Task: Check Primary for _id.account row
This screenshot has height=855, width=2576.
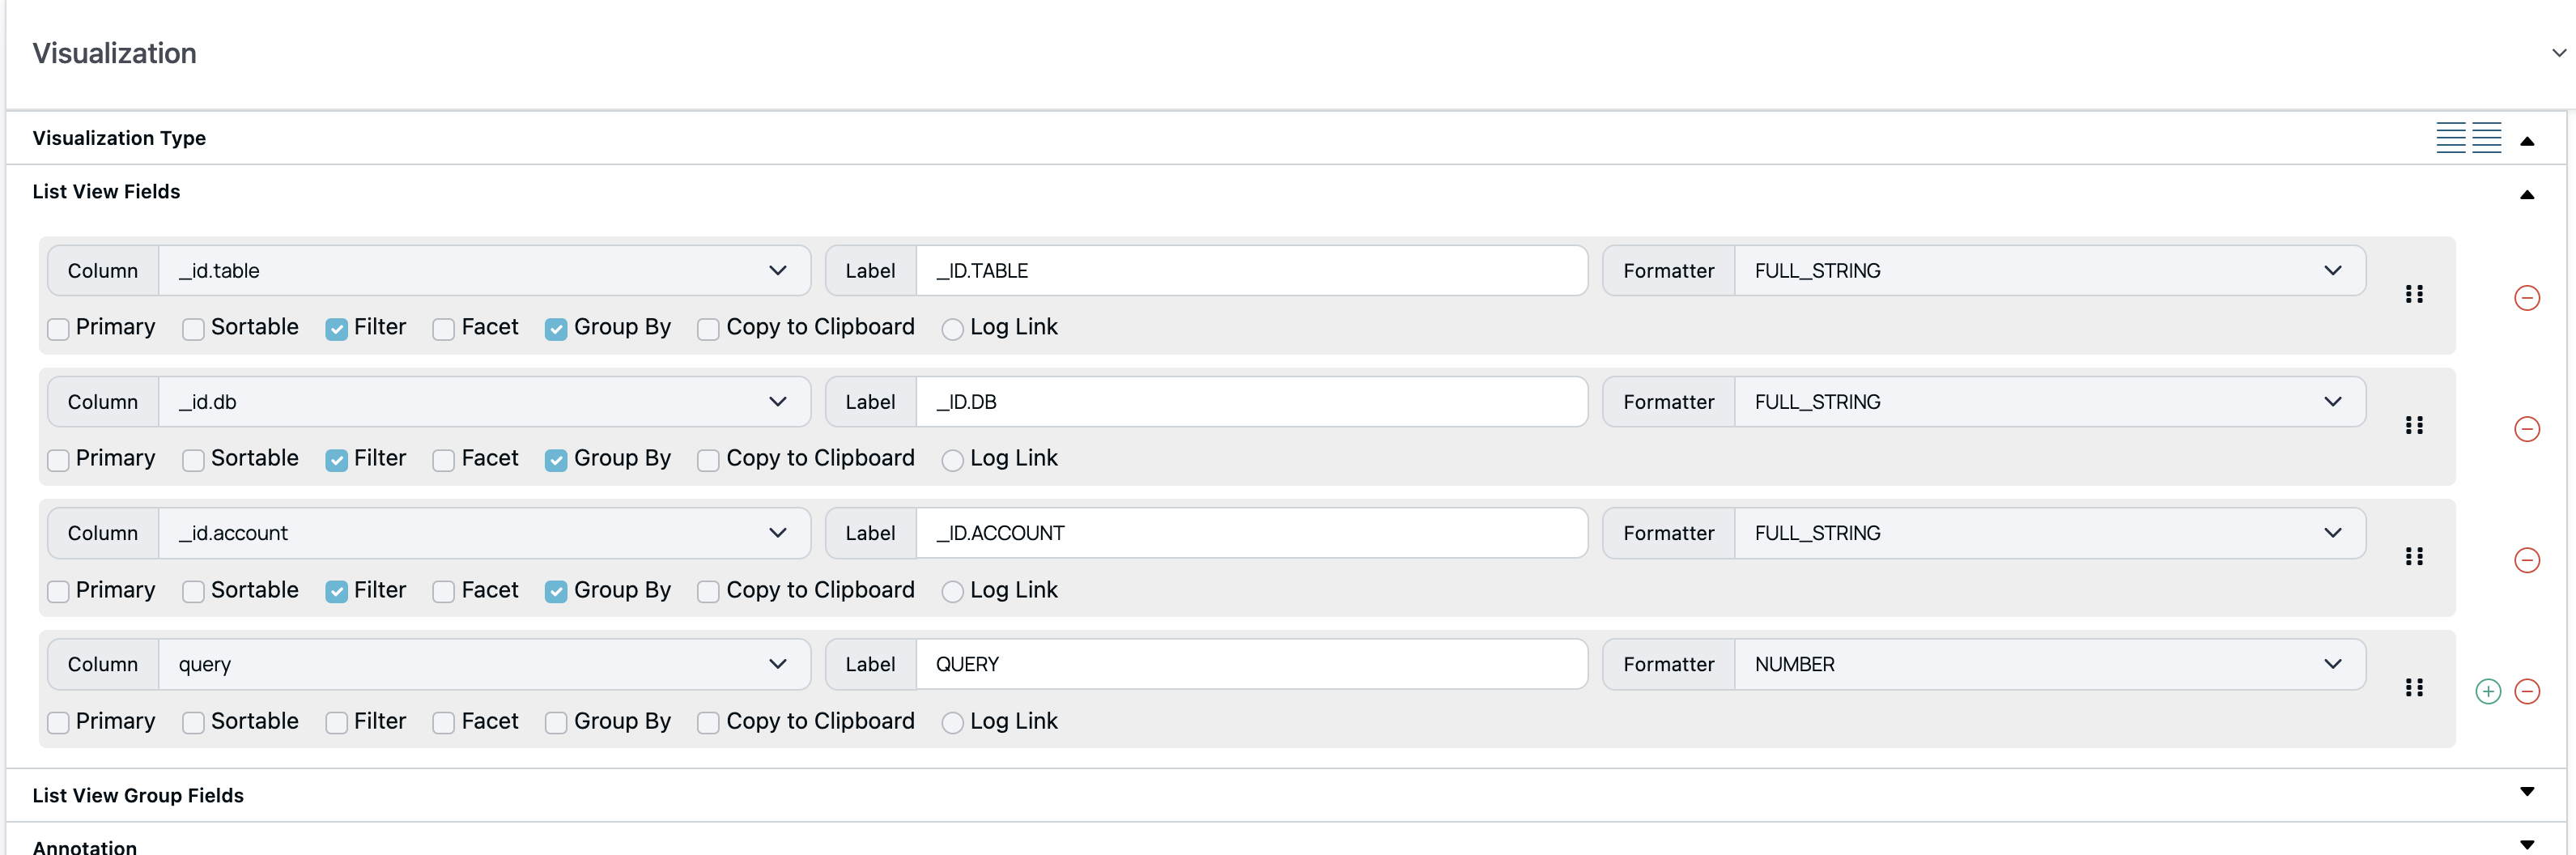Action: (x=59, y=592)
